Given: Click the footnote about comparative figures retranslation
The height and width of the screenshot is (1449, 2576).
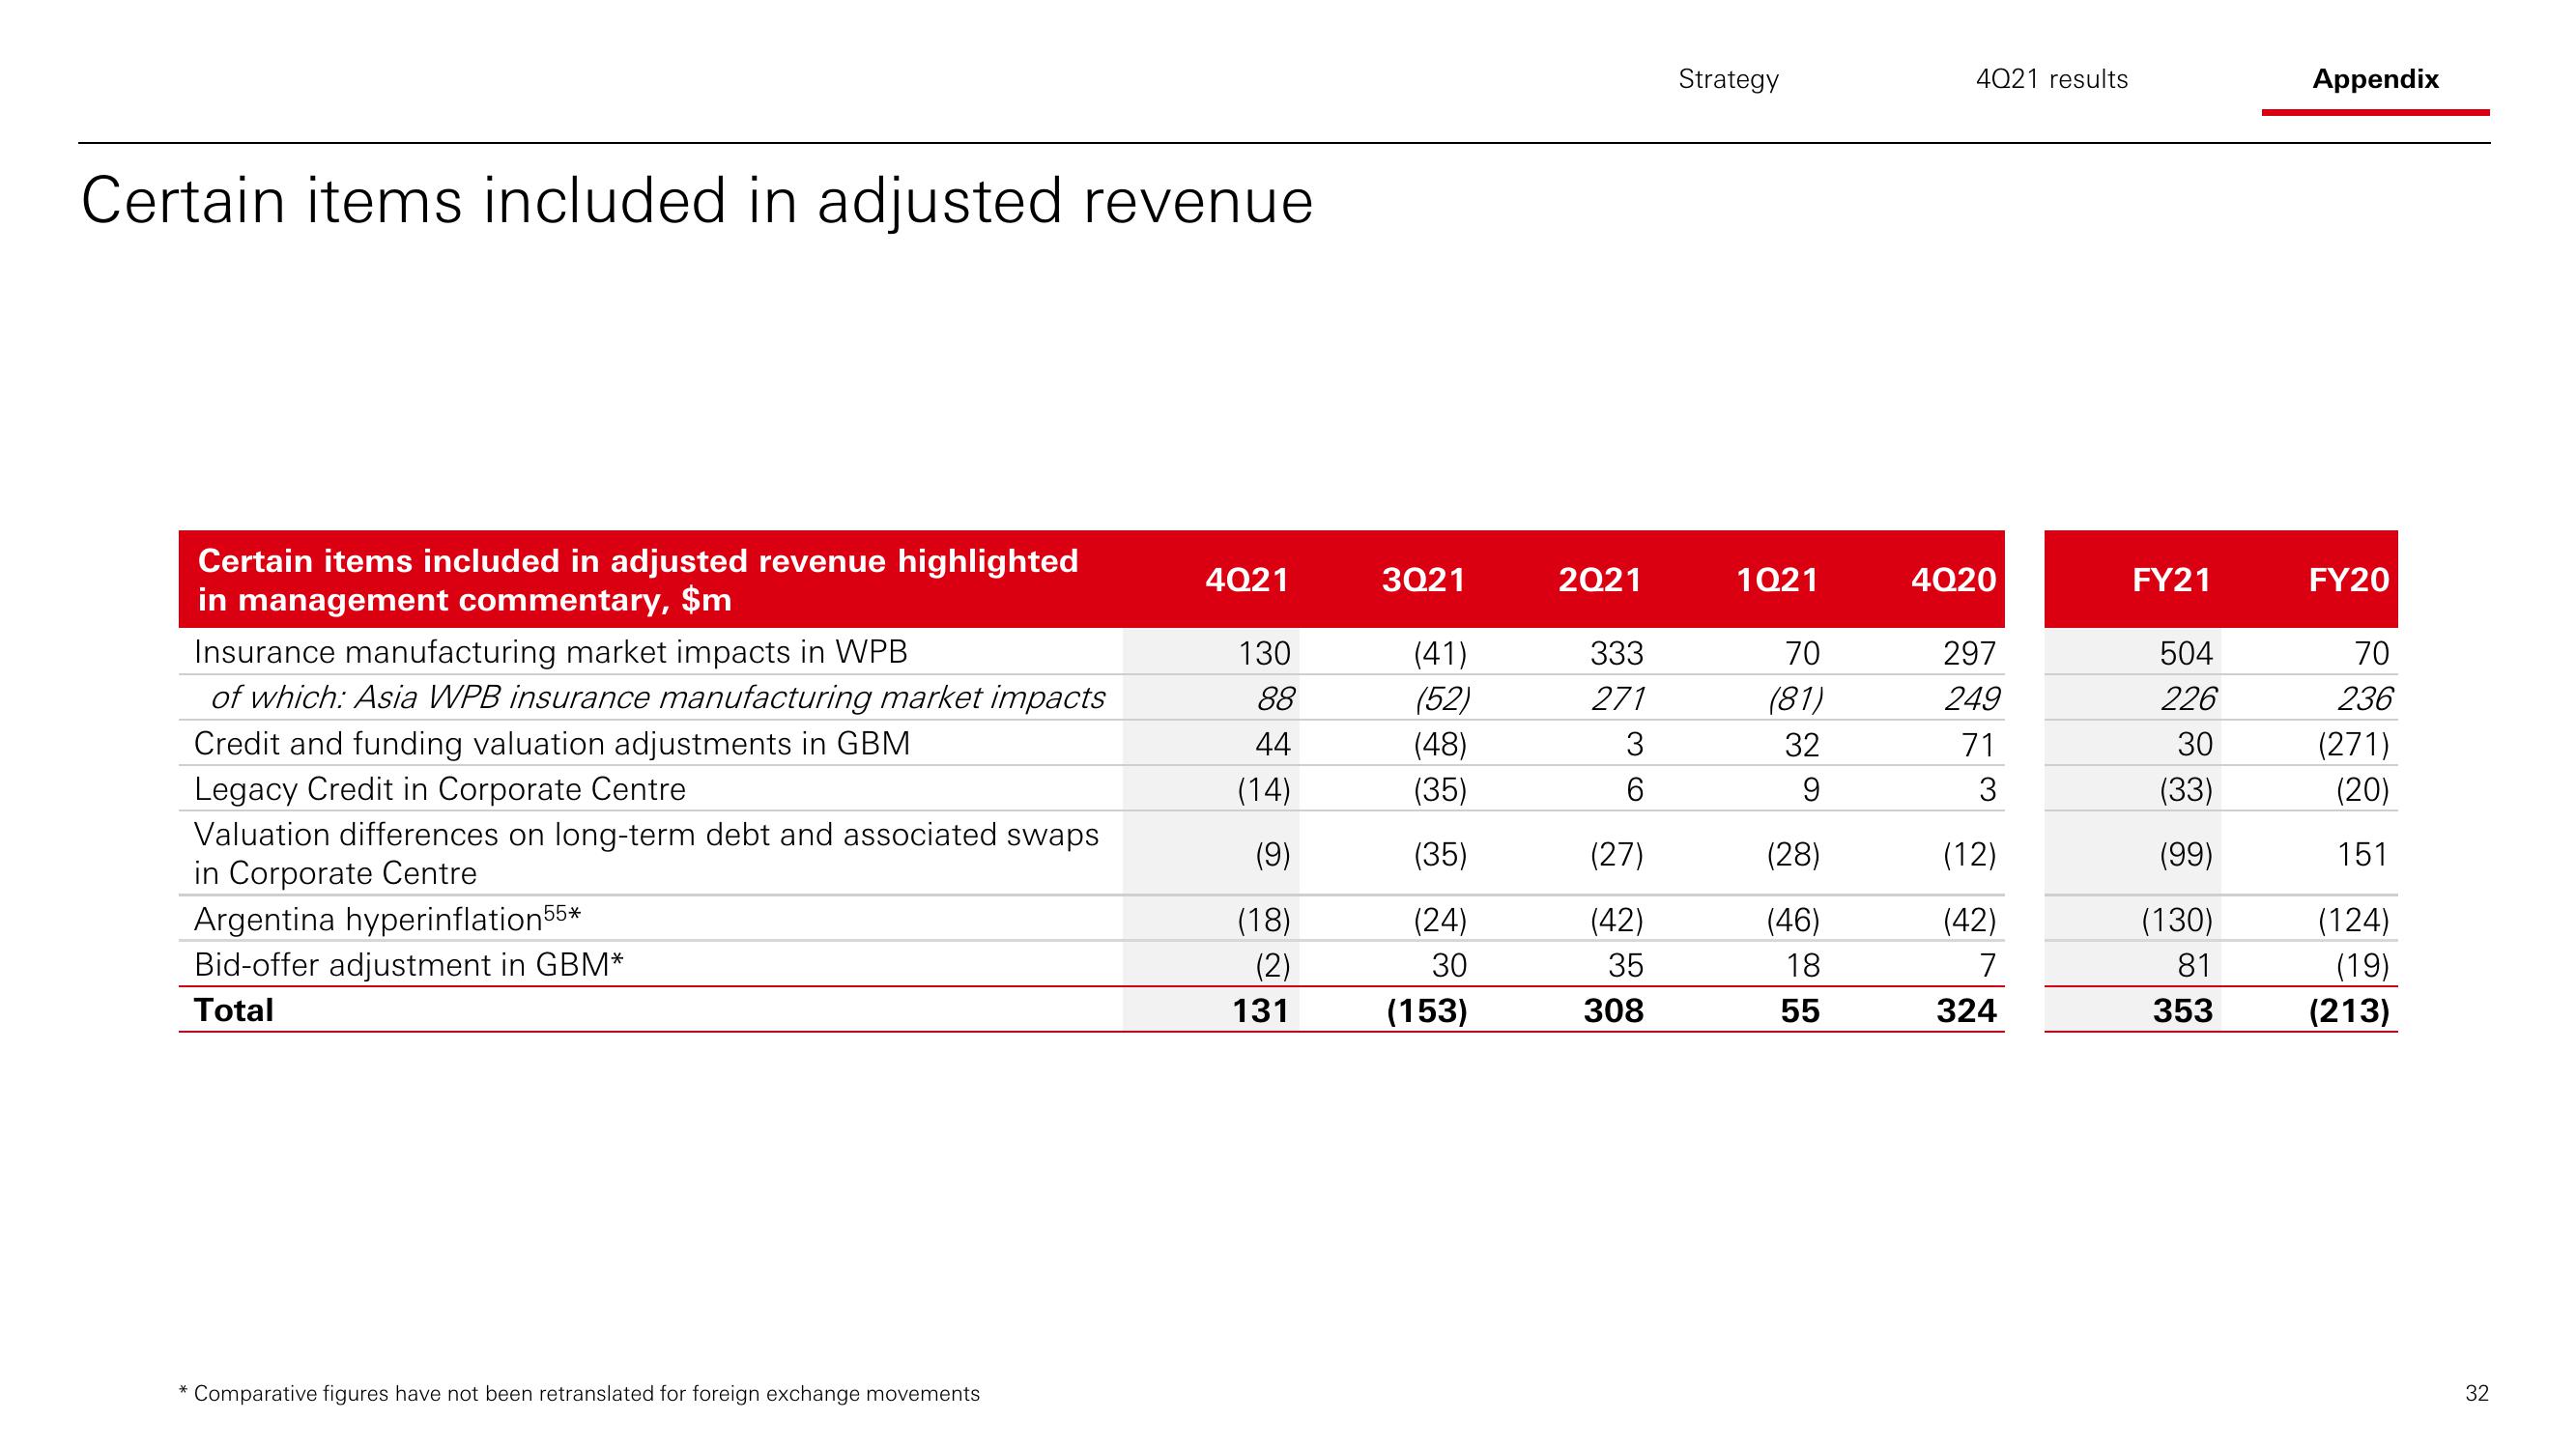Looking at the screenshot, I should pyautogui.click(x=579, y=1393).
